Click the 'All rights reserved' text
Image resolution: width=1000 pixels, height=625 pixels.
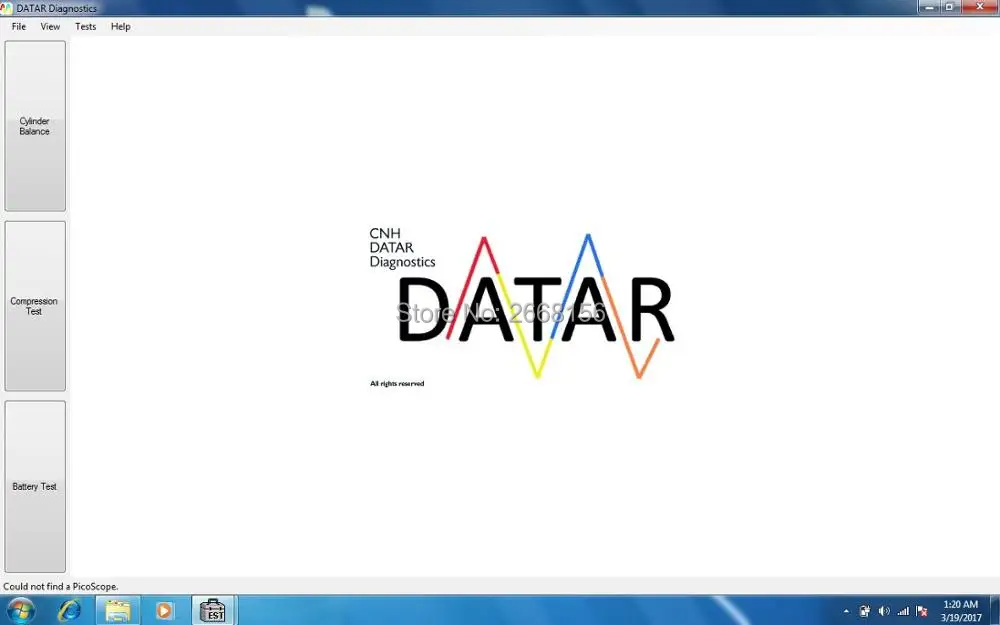(x=397, y=383)
